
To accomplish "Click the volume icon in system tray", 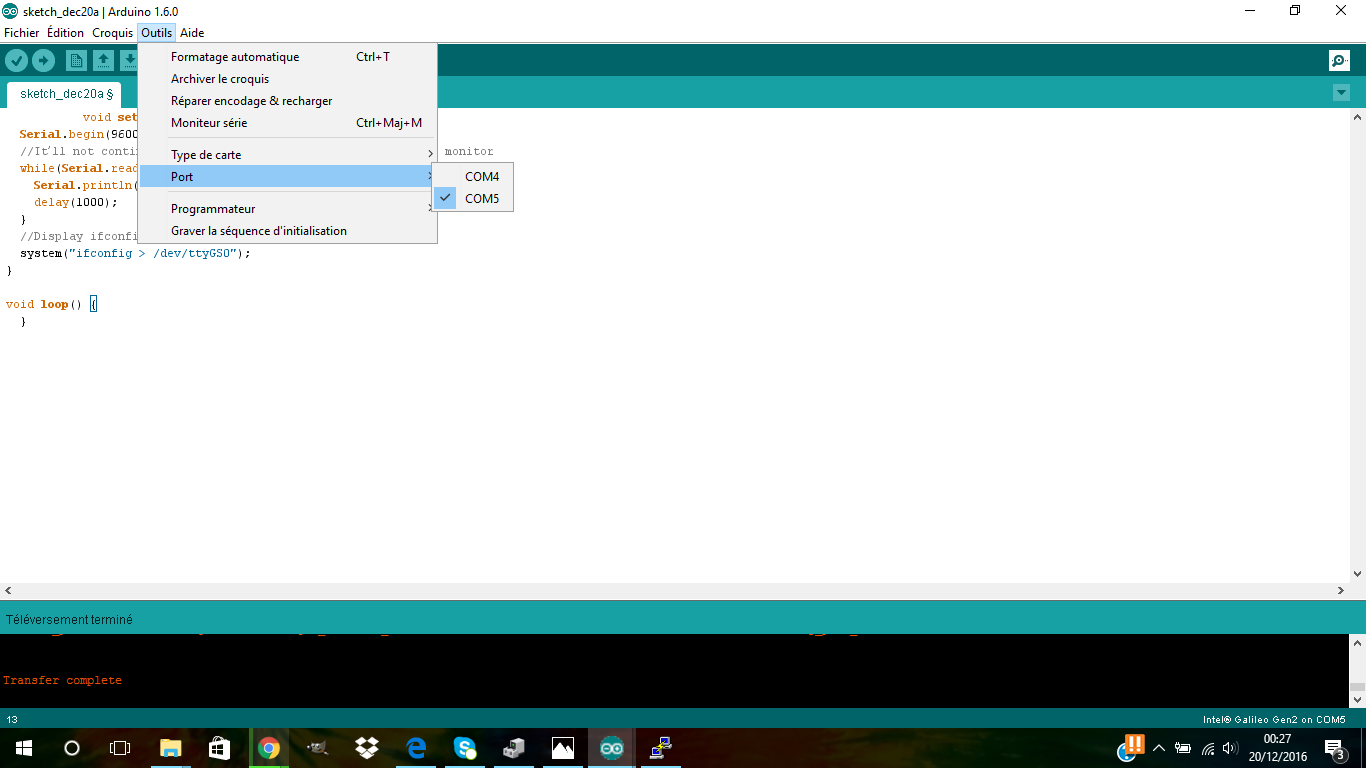I will tap(1229, 748).
